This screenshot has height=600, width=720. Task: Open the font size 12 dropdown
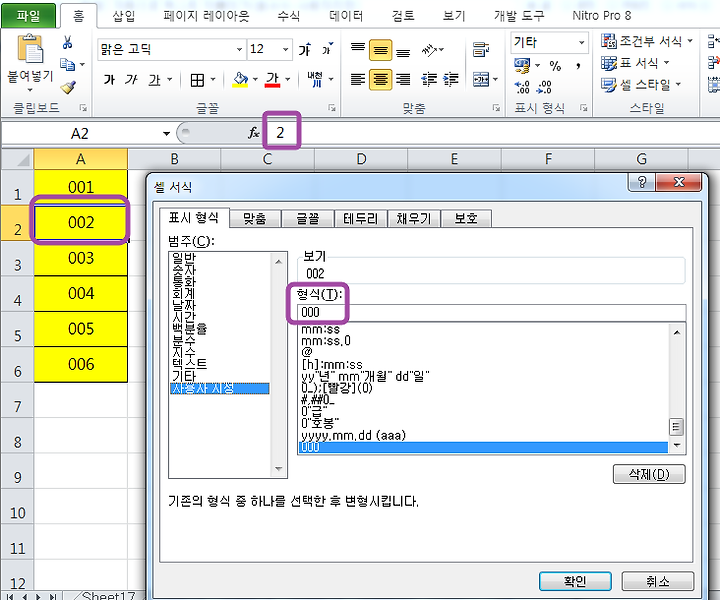[286, 49]
